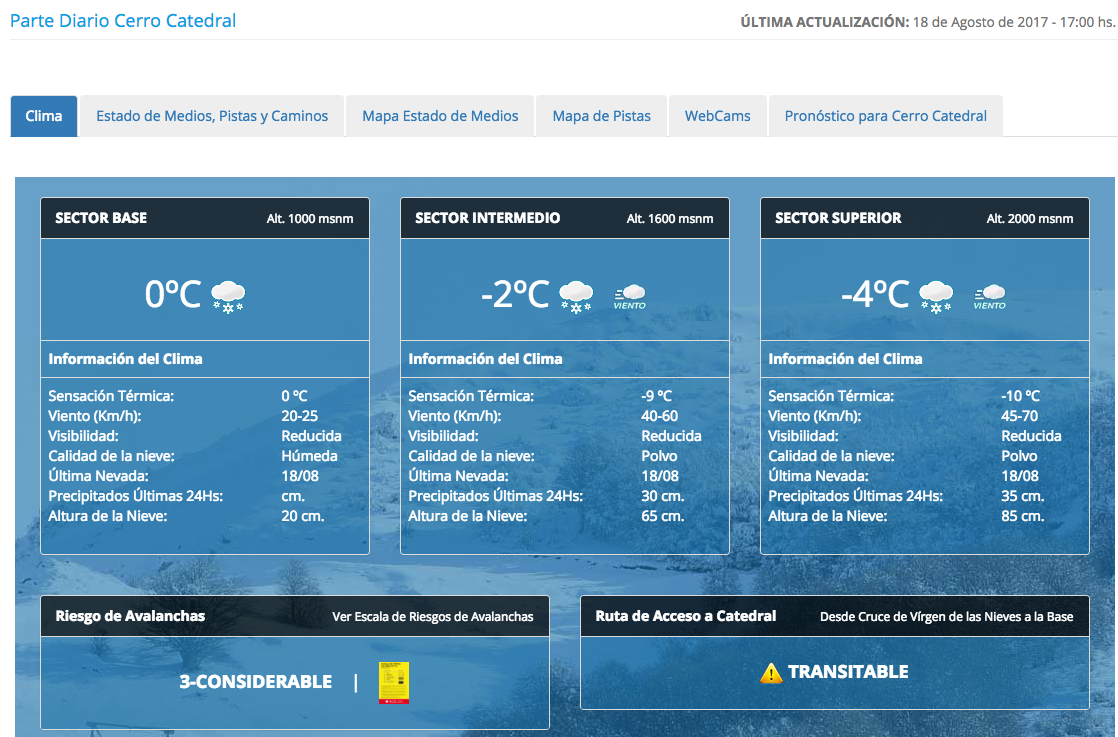Click the 20 cm. snow height value
Screen dimensions: 1118x737
[x=302, y=515]
